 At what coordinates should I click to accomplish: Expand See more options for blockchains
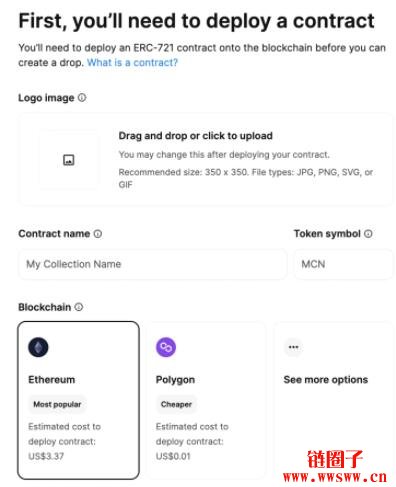pos(326,380)
